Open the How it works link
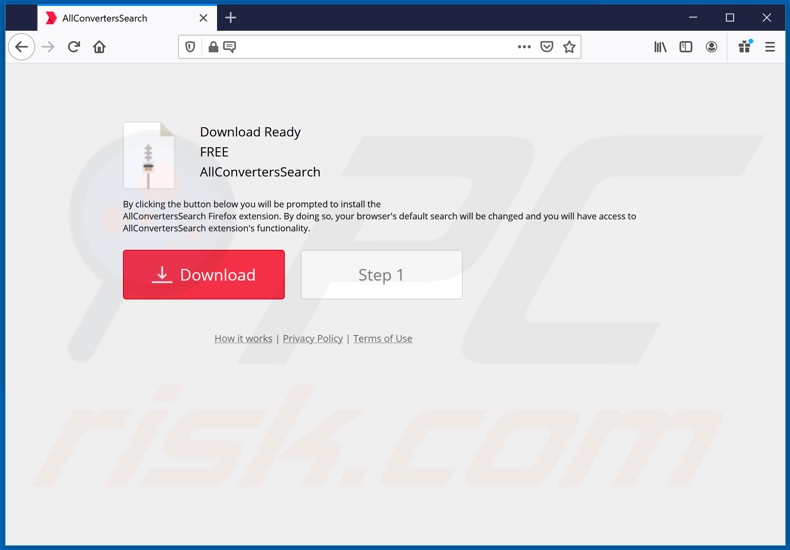 coord(243,338)
